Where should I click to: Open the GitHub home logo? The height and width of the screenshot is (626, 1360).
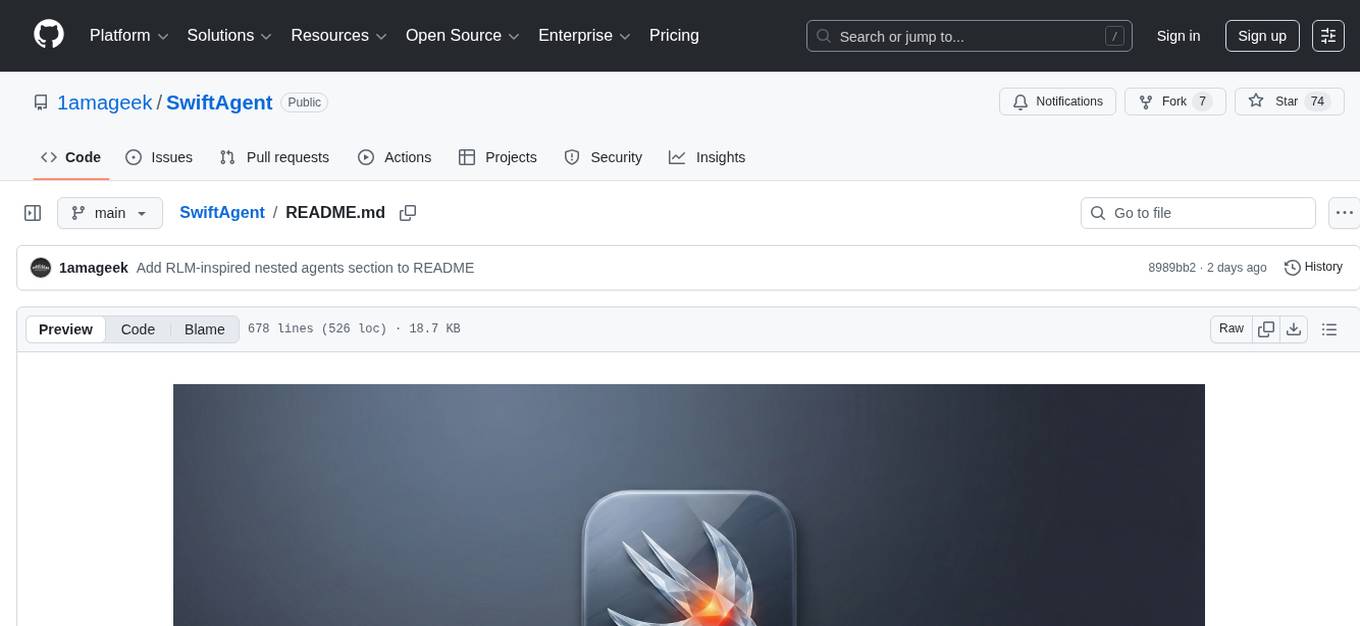(x=48, y=35)
